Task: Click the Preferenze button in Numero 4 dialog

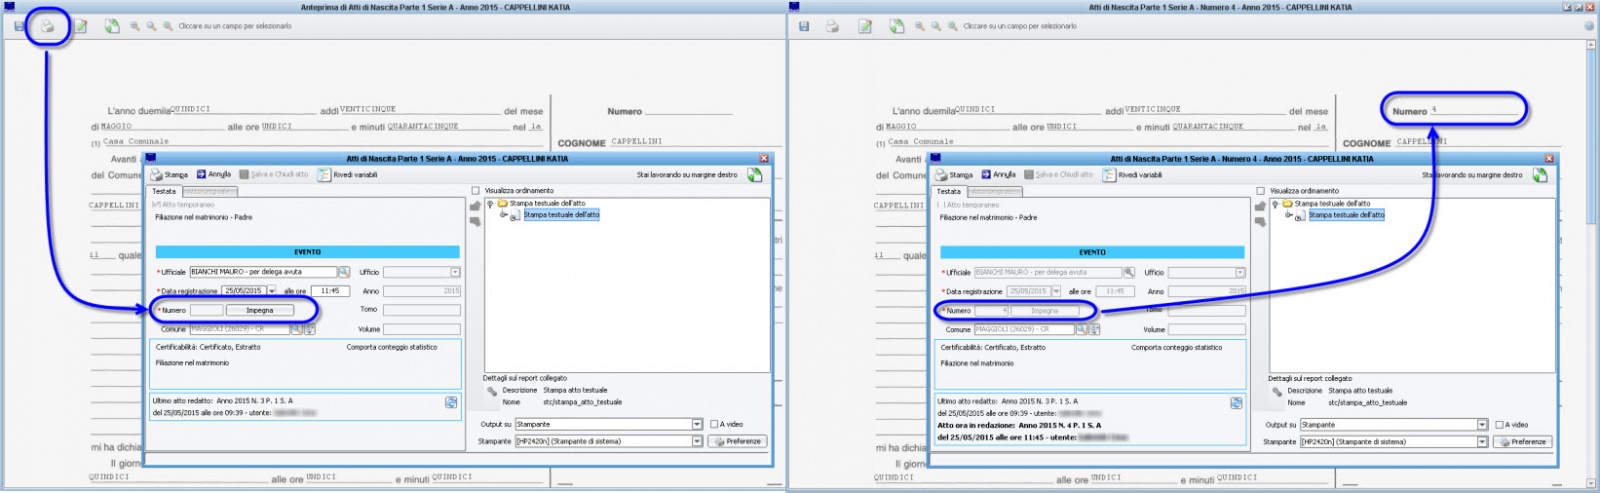Action: tap(1522, 441)
